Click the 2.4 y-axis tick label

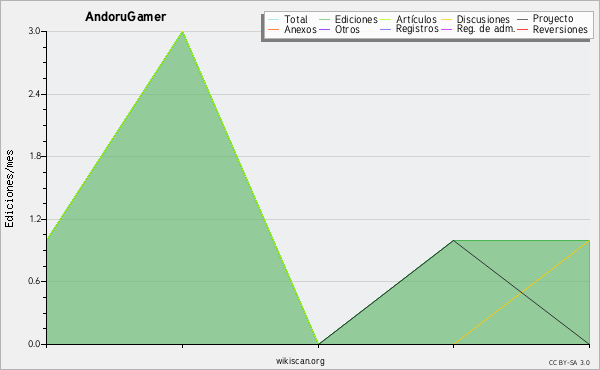[34, 94]
